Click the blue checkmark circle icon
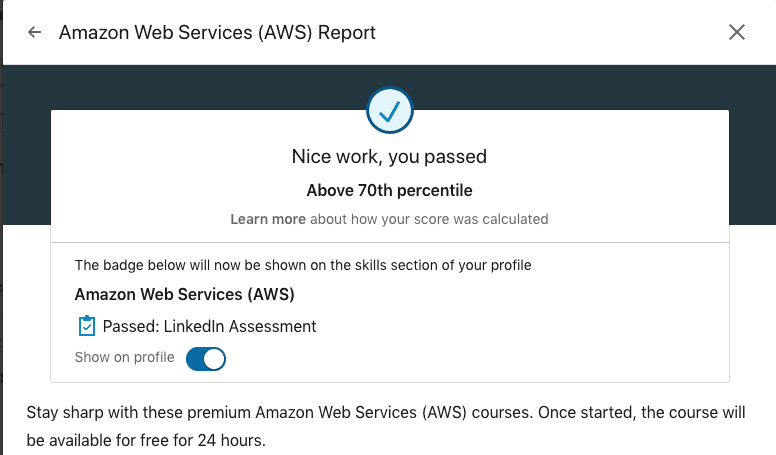Viewport: 776px width, 455px height. click(x=389, y=112)
